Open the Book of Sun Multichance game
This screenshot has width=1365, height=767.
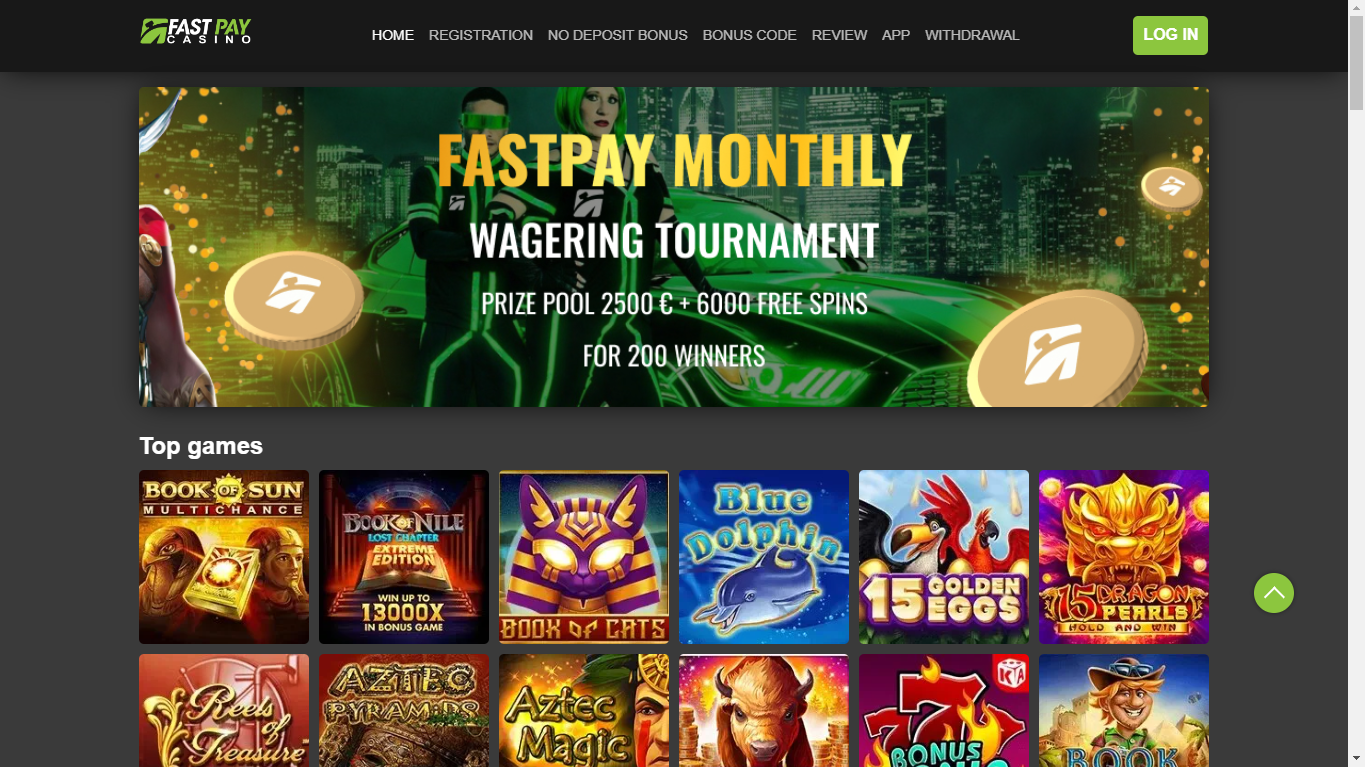[224, 557]
